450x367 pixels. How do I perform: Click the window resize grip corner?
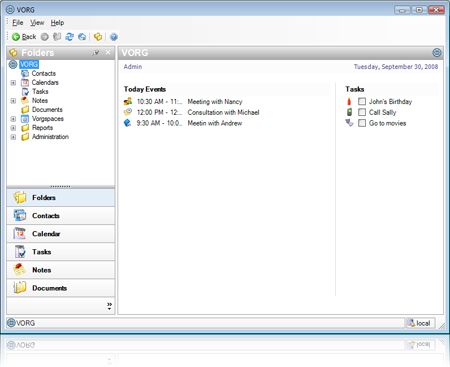pos(442,325)
